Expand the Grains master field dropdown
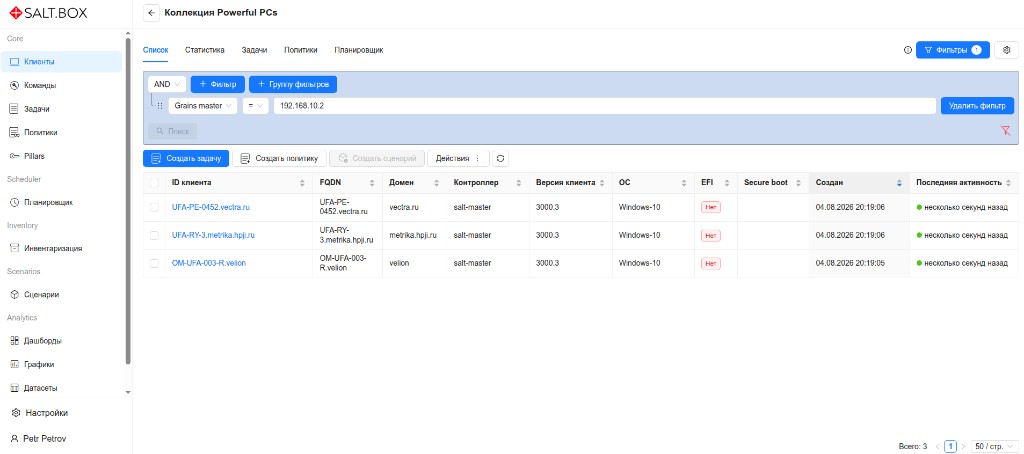The width and height of the screenshot is (1024, 454). click(x=203, y=106)
